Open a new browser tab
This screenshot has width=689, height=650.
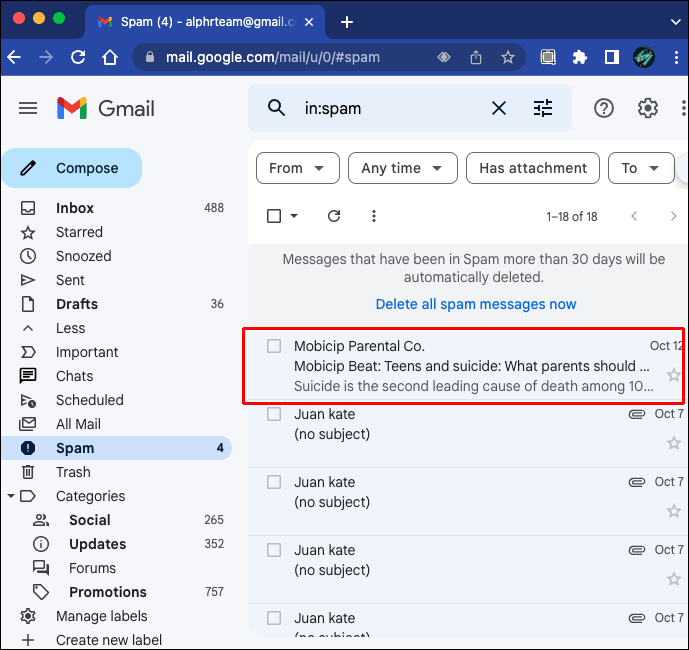[347, 22]
